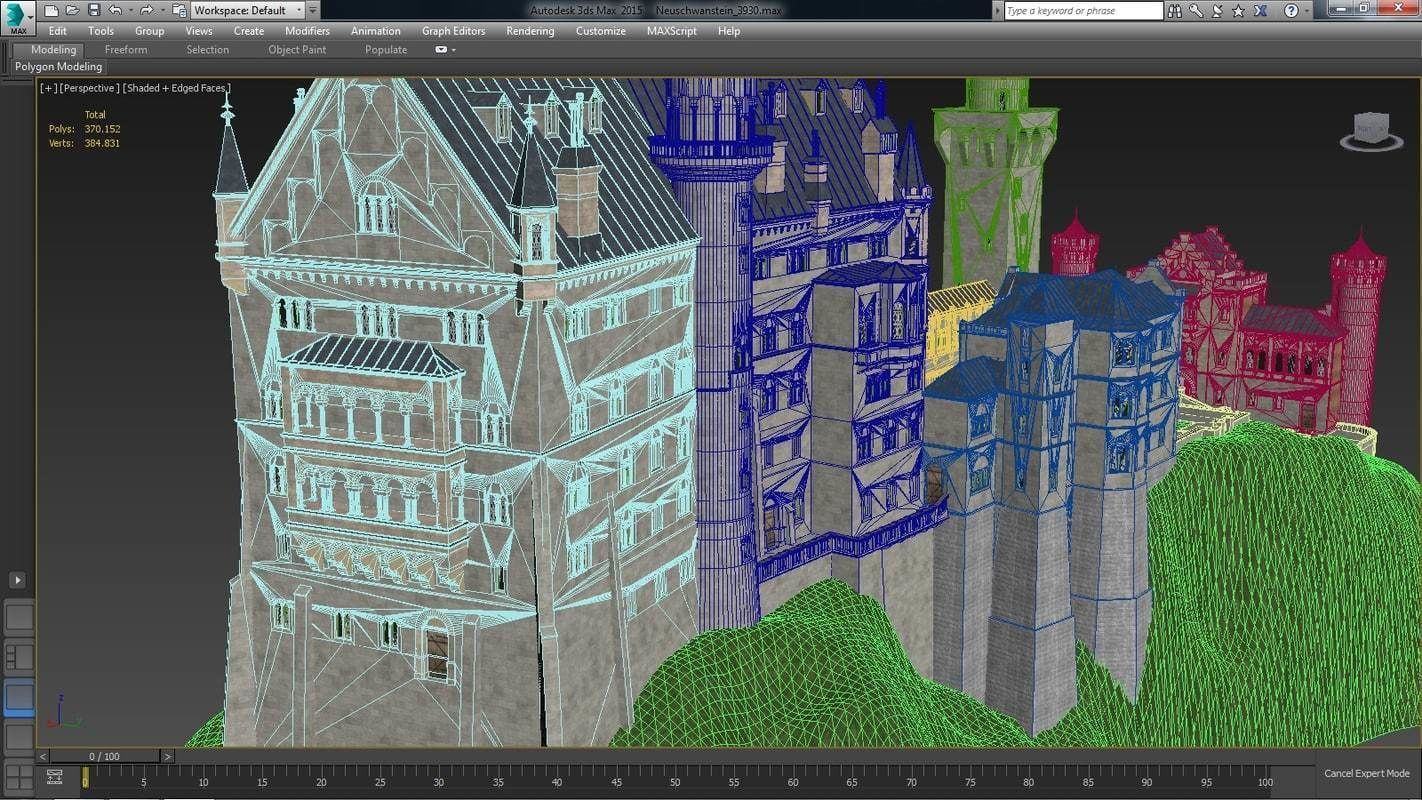Click the Autodesk Exchange X icon
The height and width of the screenshot is (800, 1422).
pos(1261,10)
